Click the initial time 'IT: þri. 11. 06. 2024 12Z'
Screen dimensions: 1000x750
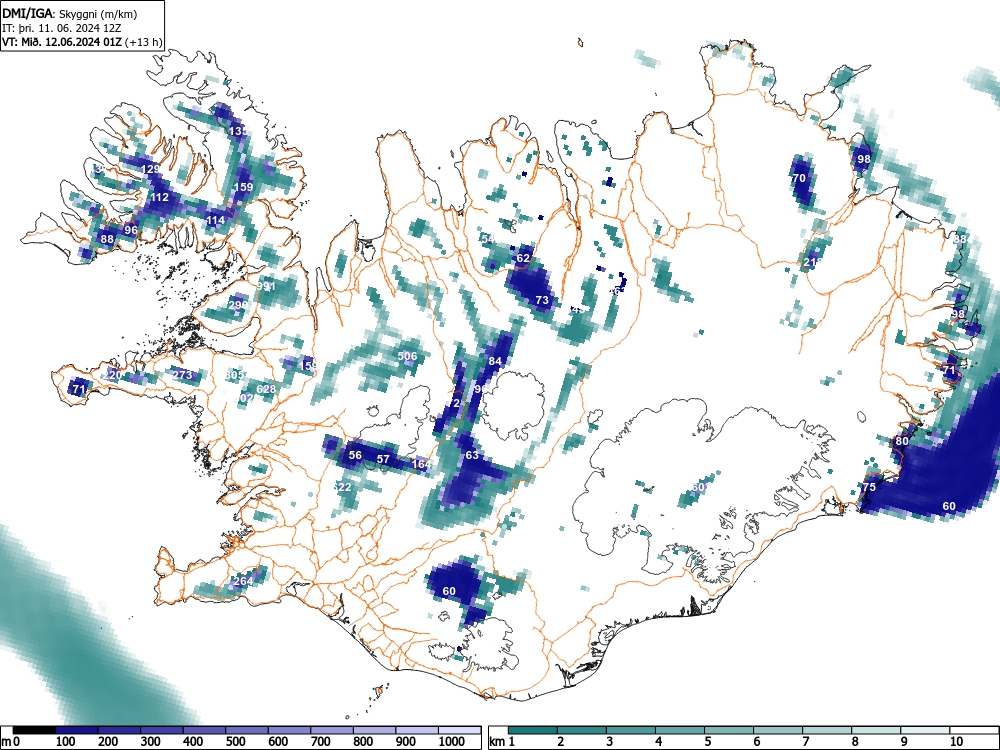pyautogui.click(x=62, y=28)
